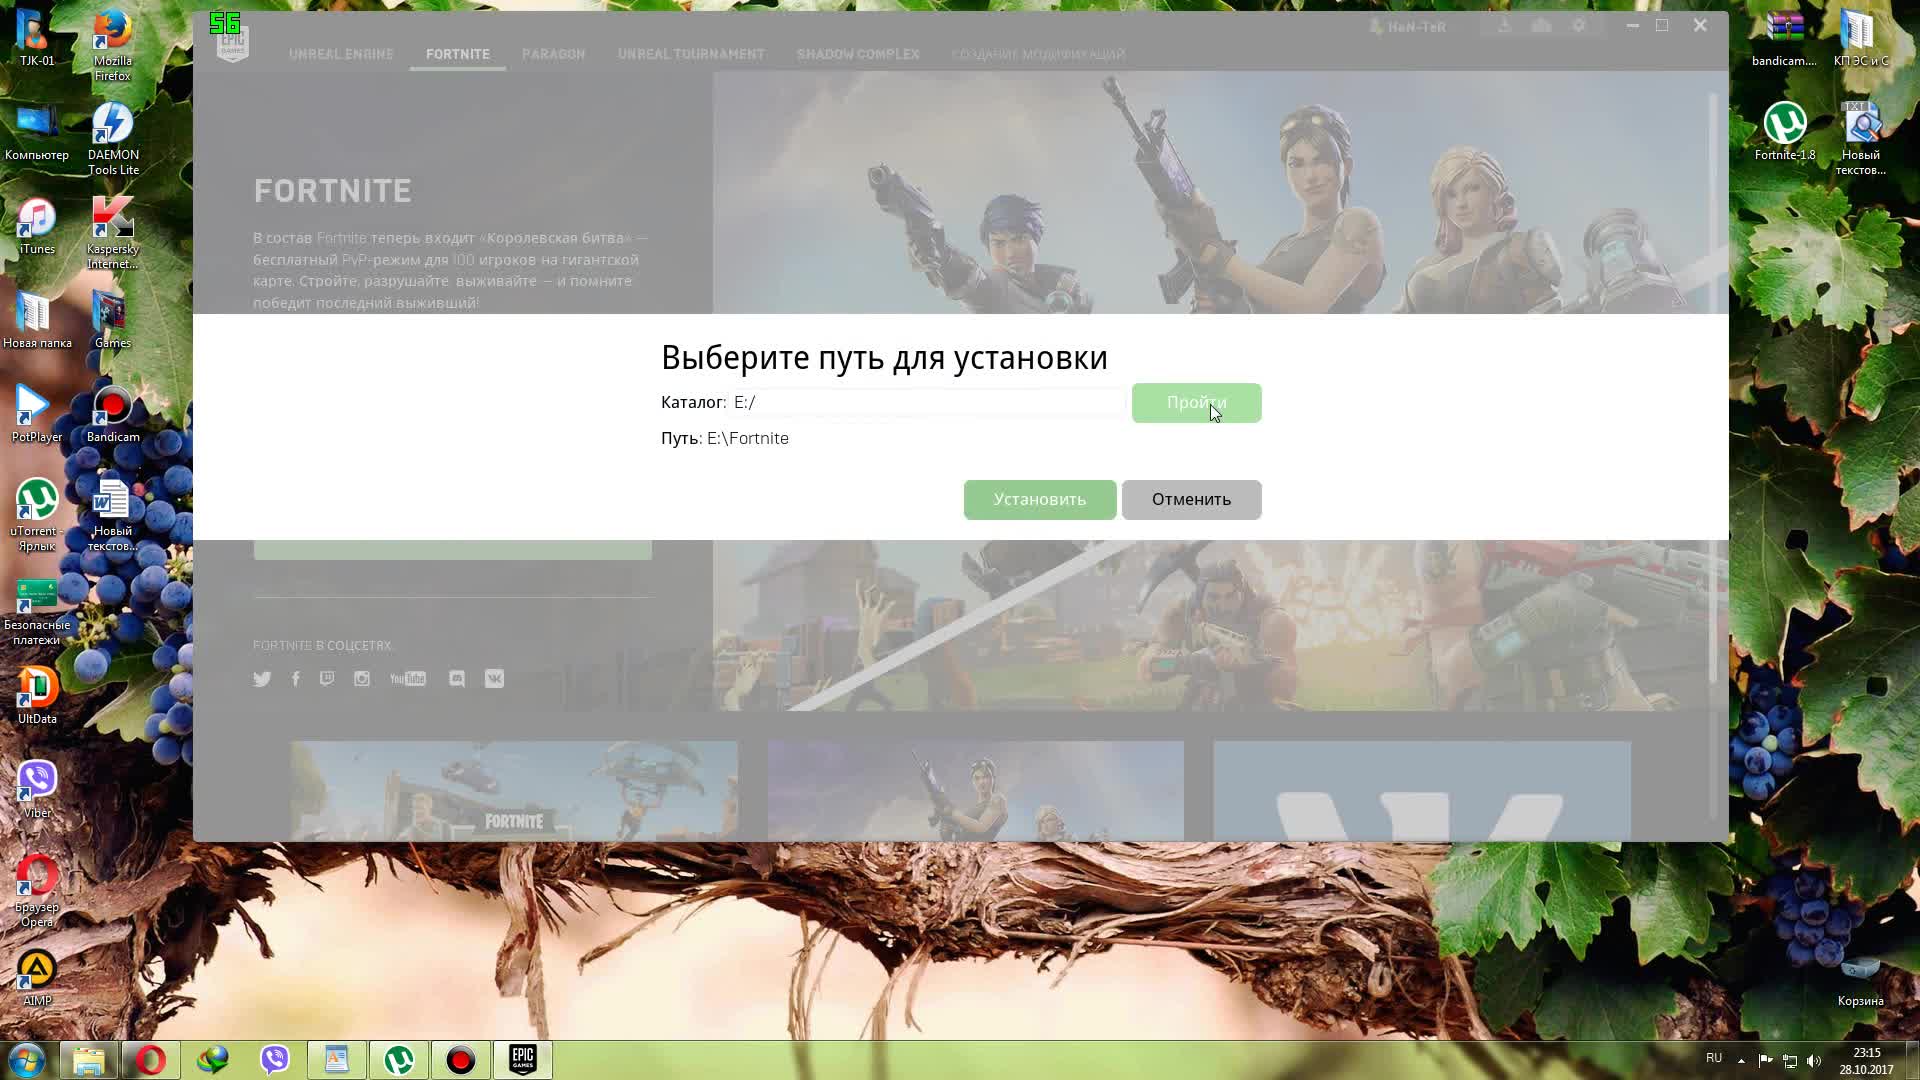Select the Fortnite launcher tab
Screen dimensions: 1920x1080
click(458, 54)
